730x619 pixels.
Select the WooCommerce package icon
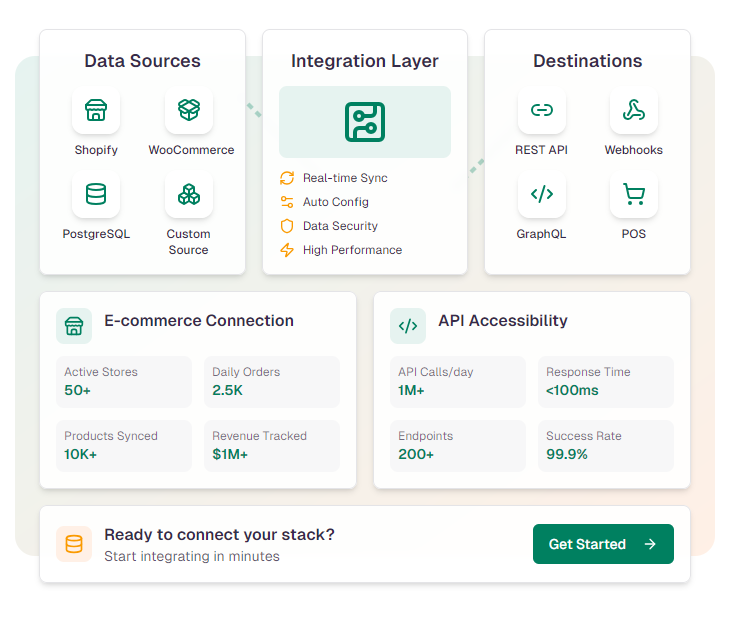tap(189, 110)
